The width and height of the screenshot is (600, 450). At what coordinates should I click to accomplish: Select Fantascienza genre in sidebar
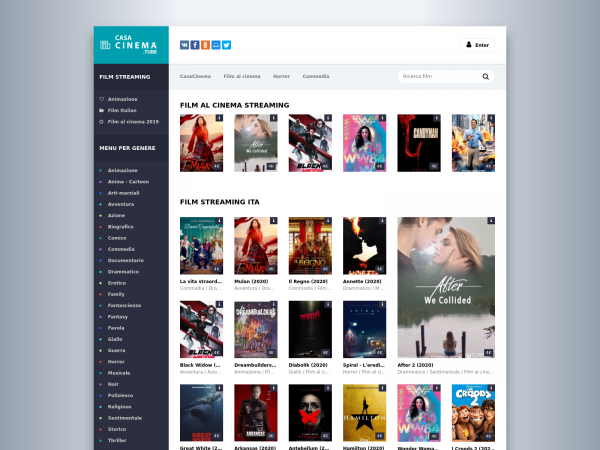point(125,305)
